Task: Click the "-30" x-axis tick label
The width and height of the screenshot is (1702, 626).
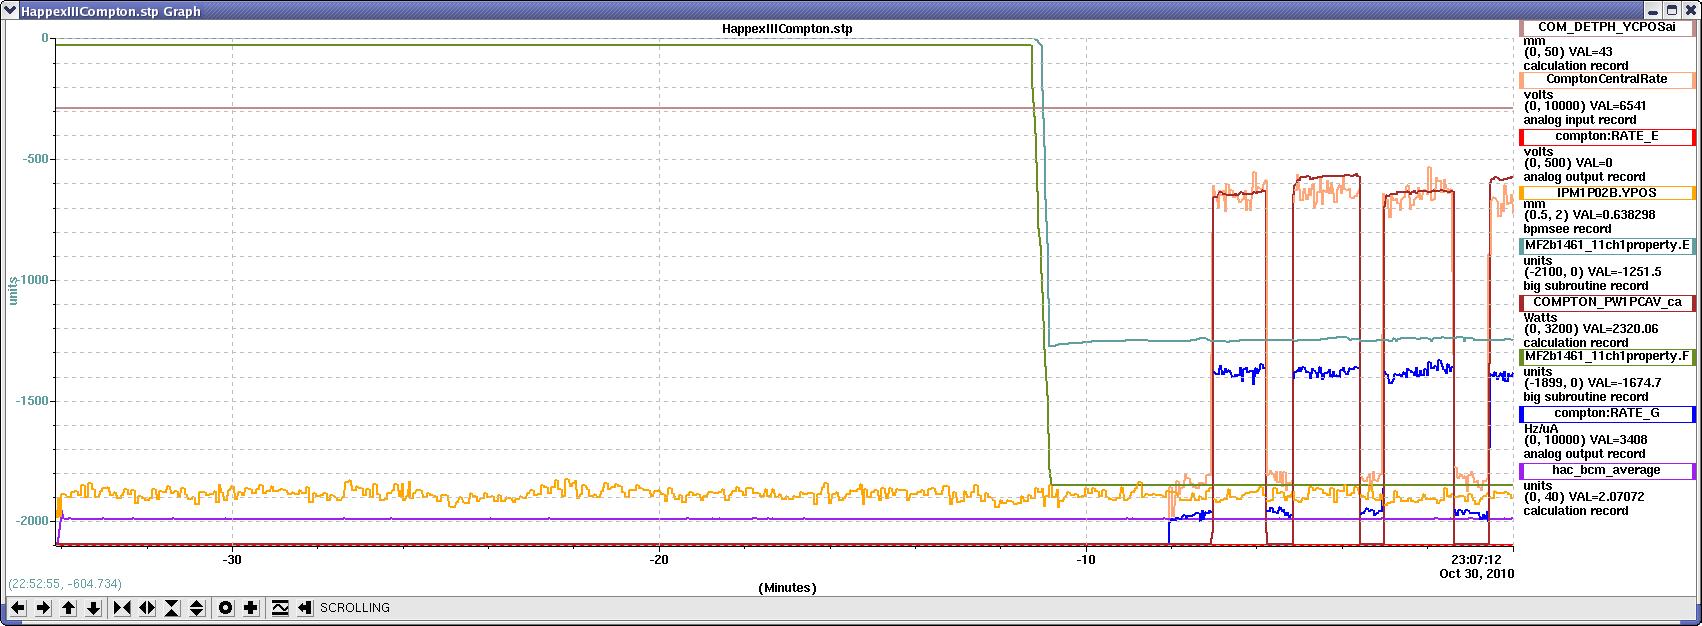Action: point(231,559)
